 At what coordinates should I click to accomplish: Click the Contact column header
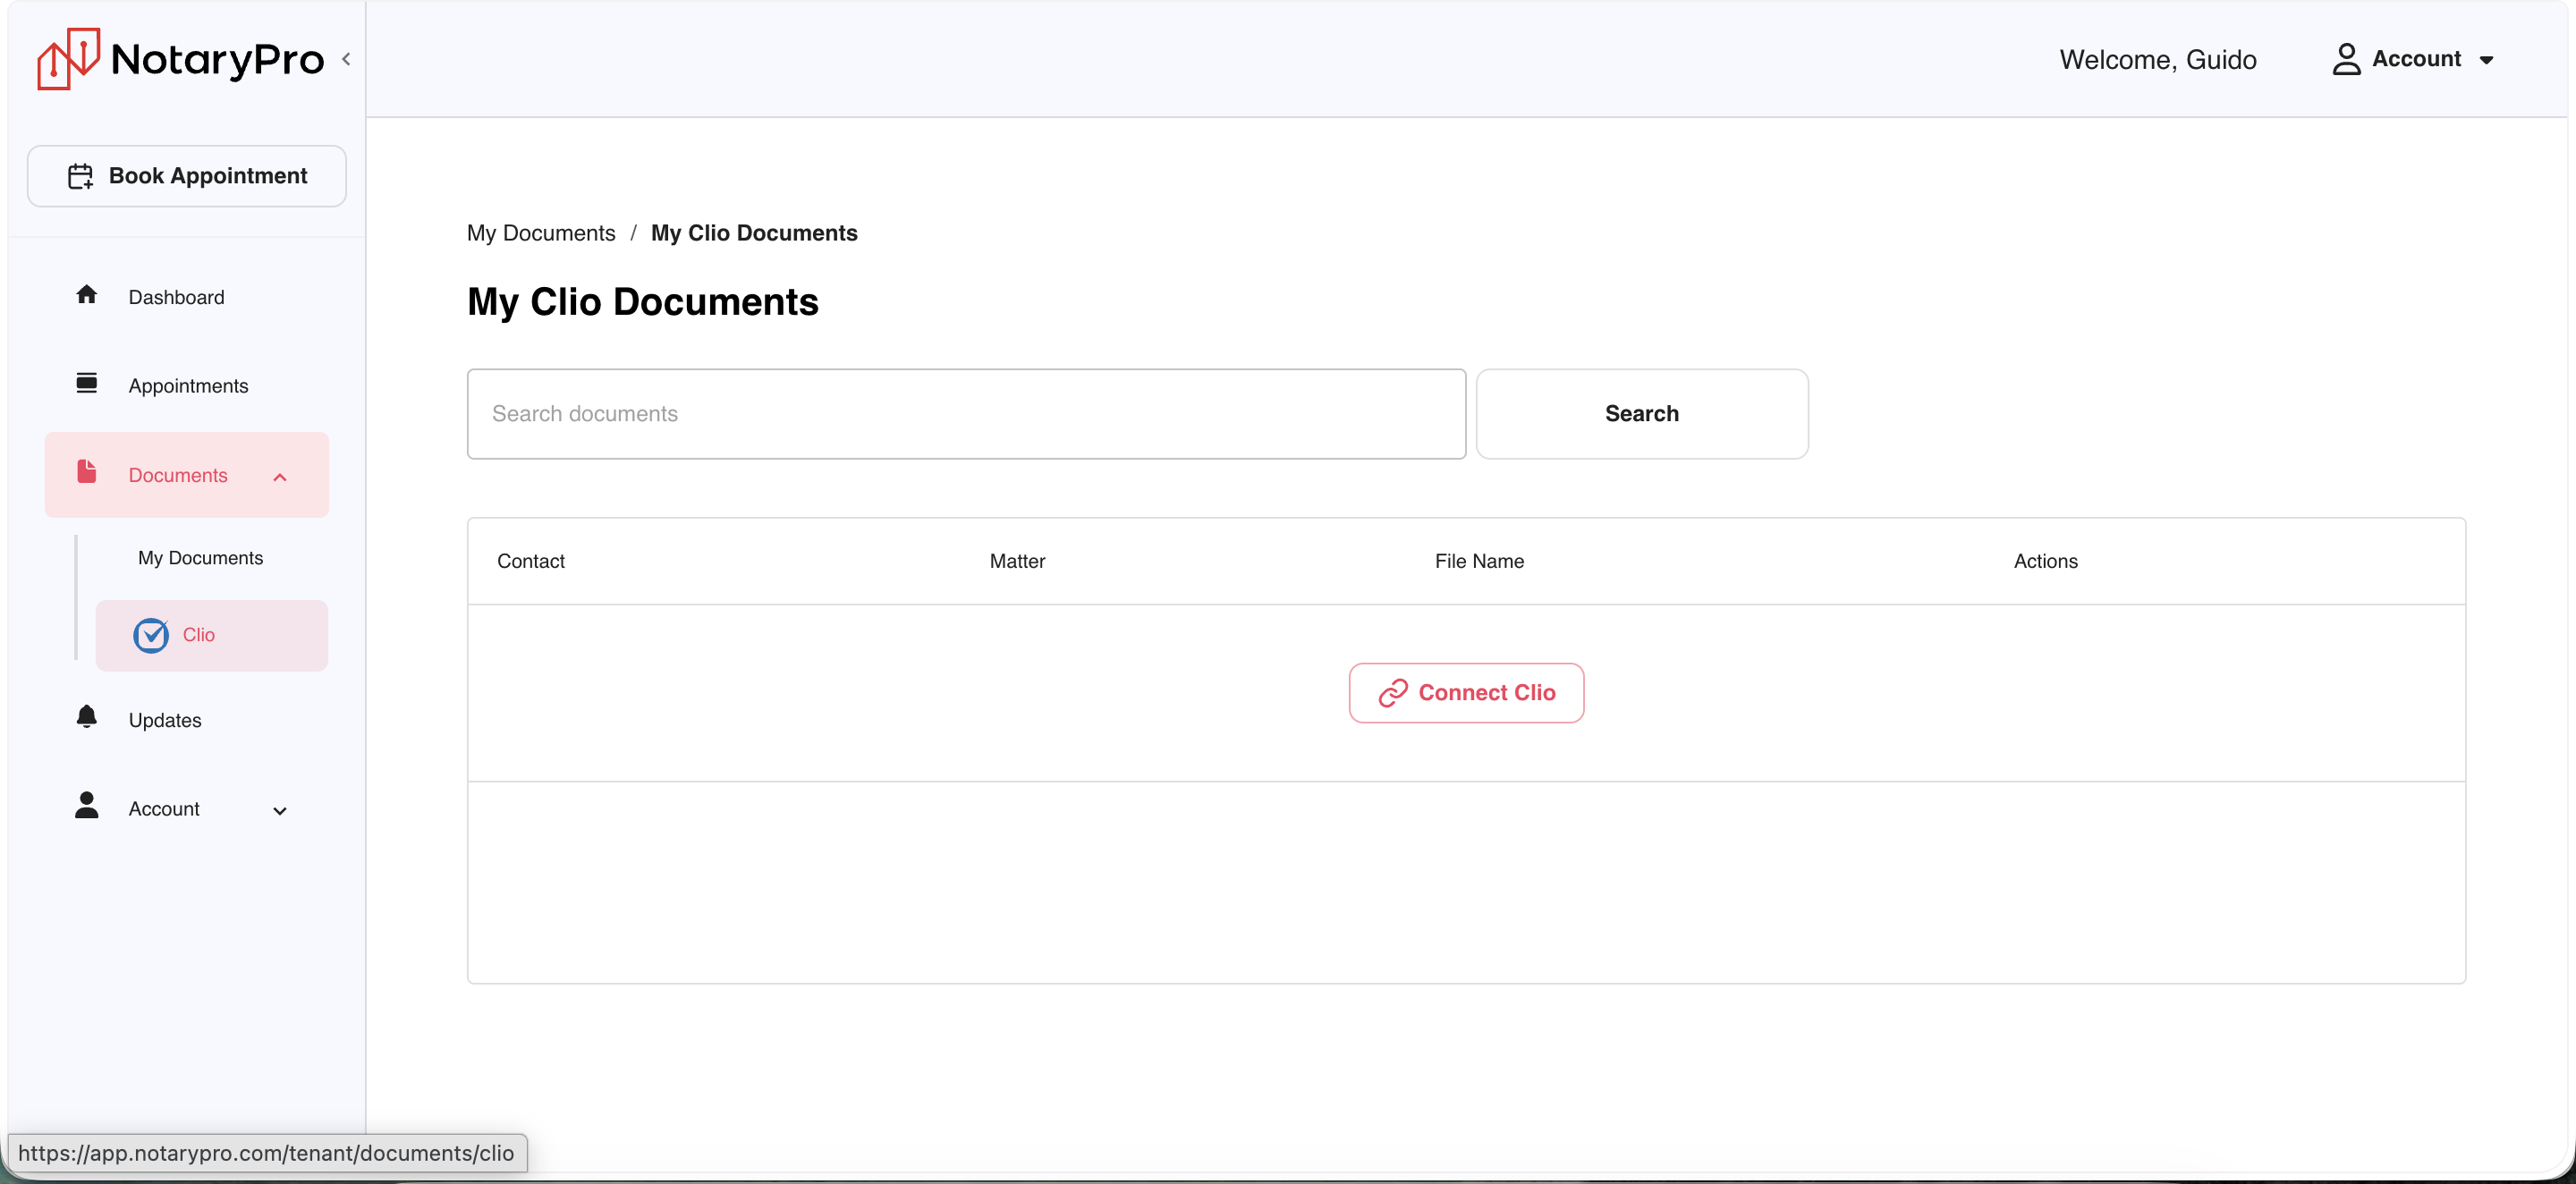531,561
